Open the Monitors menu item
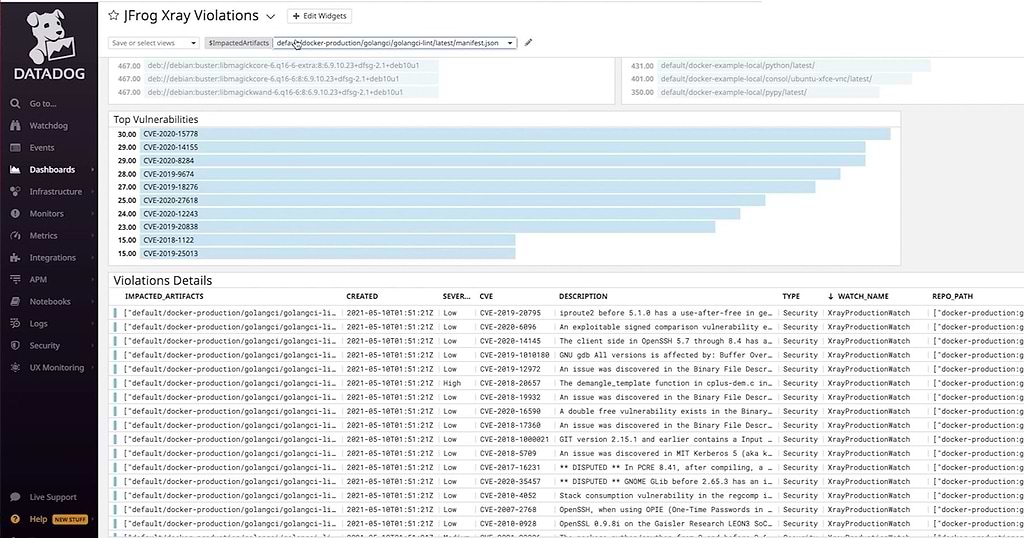The width and height of the screenshot is (1024, 538). (46, 214)
